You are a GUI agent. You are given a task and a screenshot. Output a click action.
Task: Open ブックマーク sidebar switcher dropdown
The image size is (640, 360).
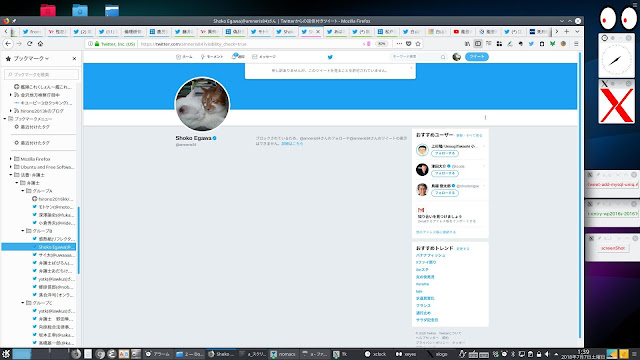31,59
